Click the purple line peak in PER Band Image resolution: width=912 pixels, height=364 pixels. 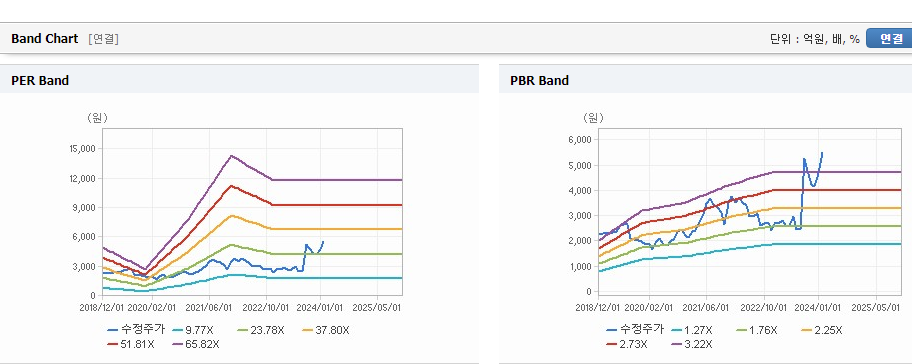231,155
